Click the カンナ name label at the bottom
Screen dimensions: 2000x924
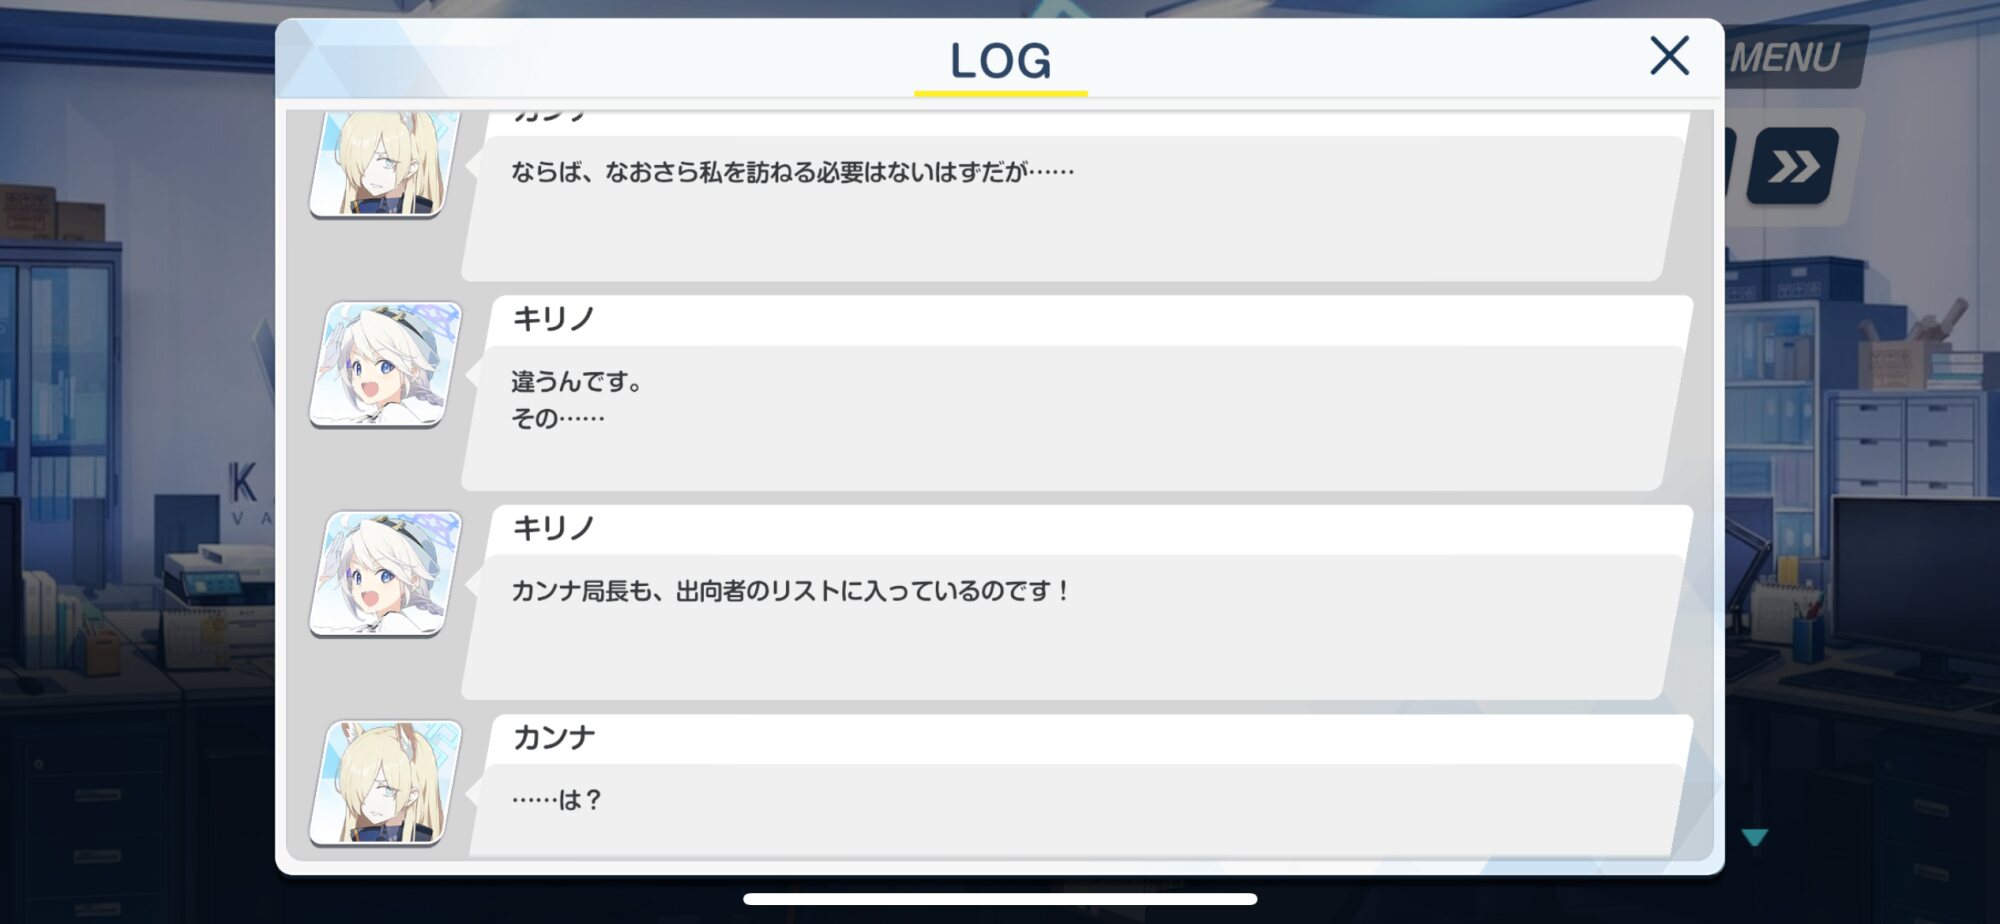point(553,738)
